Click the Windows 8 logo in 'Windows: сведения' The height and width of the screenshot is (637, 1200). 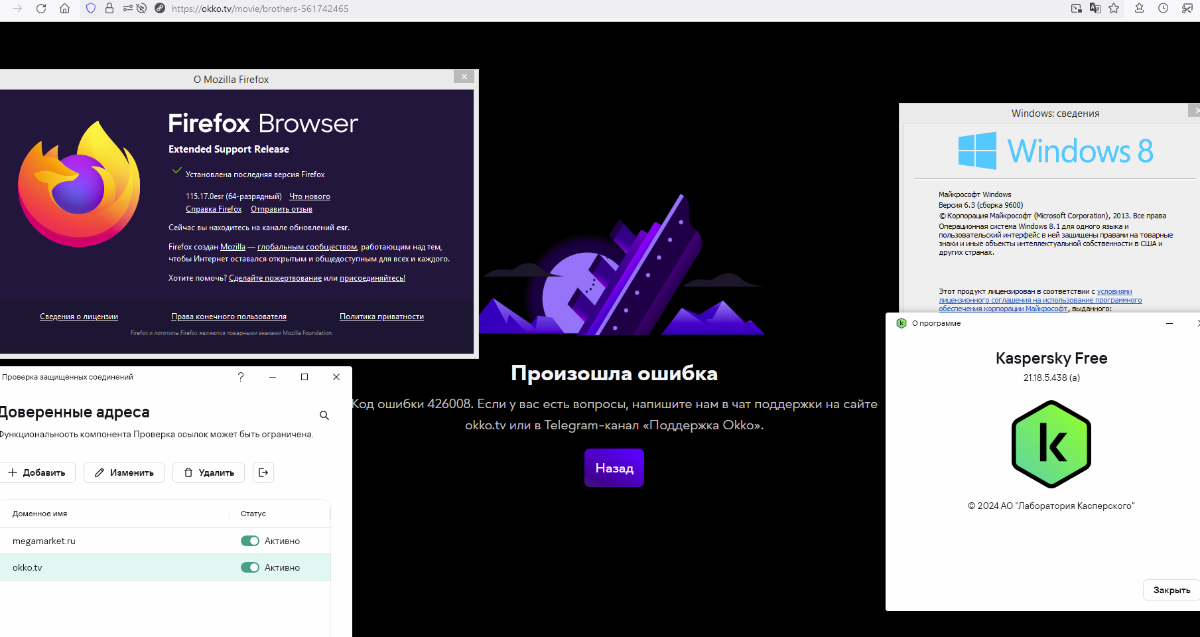coord(1056,150)
